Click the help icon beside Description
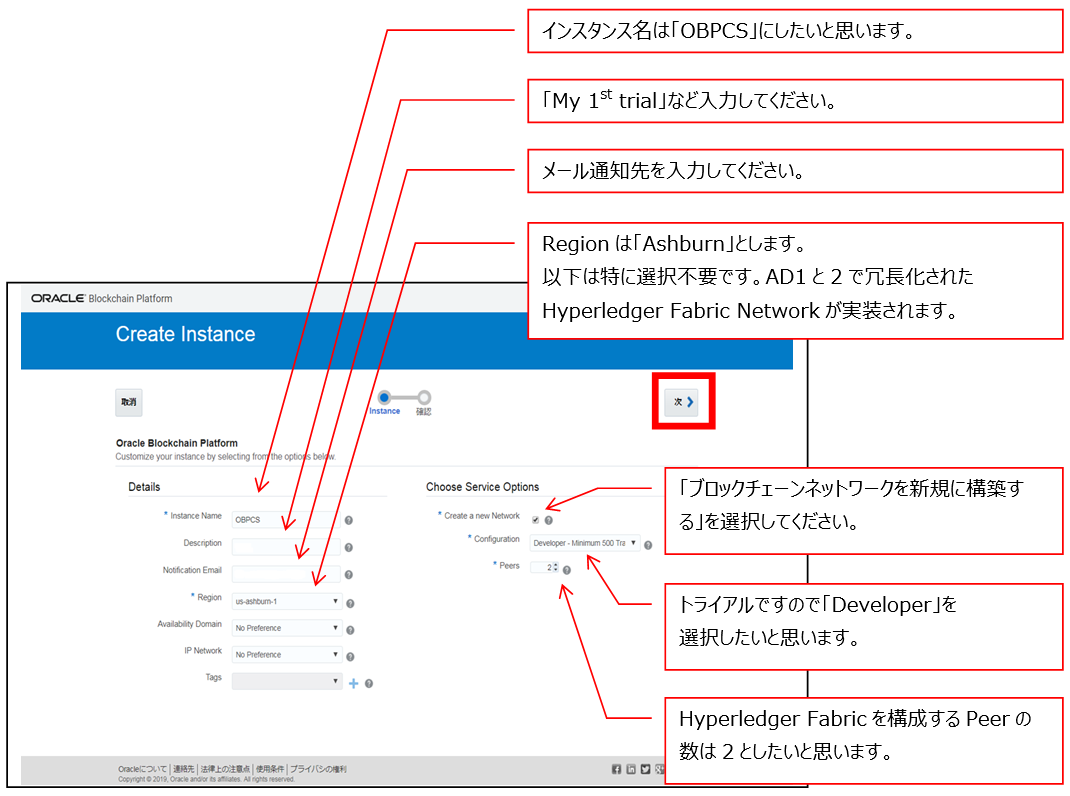The height and width of the screenshot is (796, 1070). (349, 548)
